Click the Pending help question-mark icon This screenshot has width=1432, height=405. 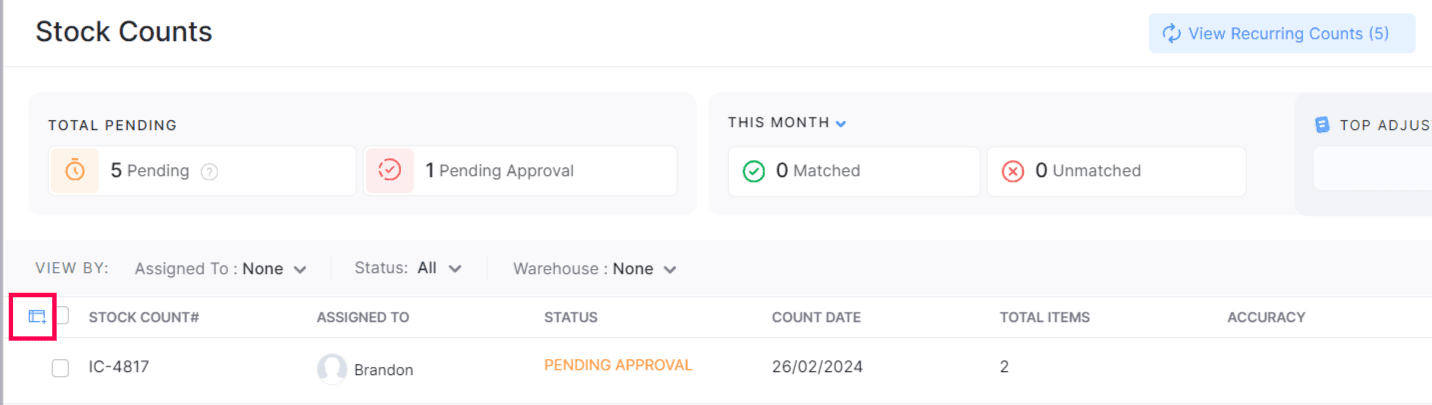209,171
